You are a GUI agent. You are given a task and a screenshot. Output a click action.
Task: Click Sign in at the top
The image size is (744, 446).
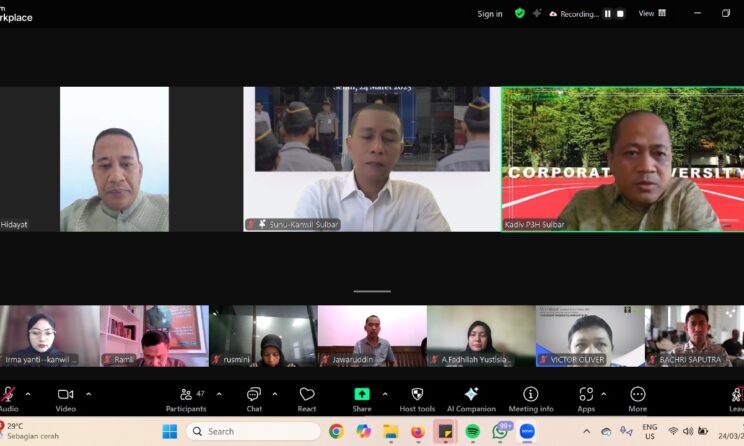pos(490,14)
